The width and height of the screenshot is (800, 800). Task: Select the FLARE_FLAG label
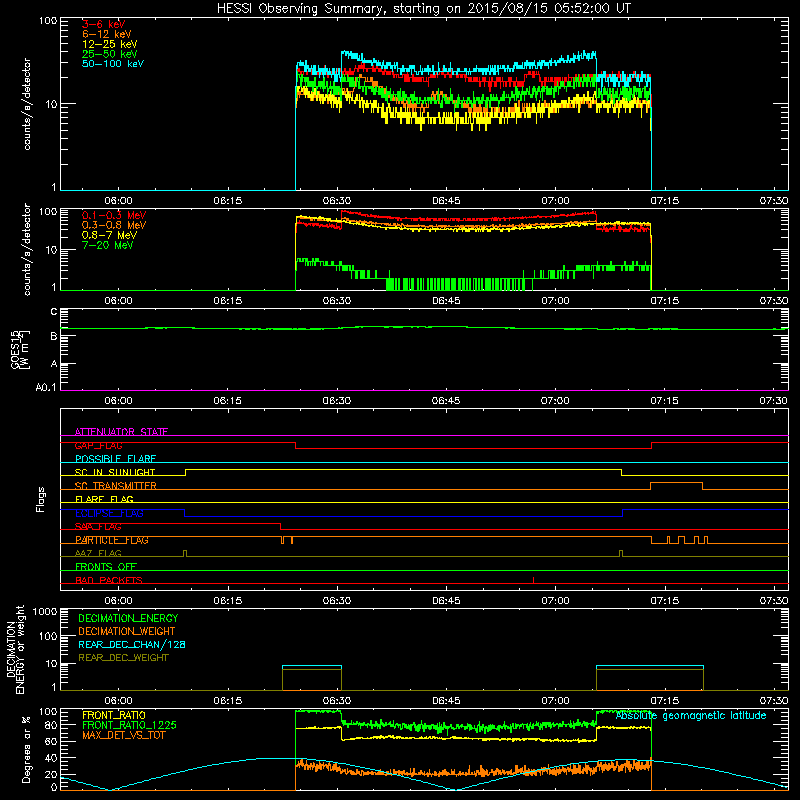click(104, 499)
